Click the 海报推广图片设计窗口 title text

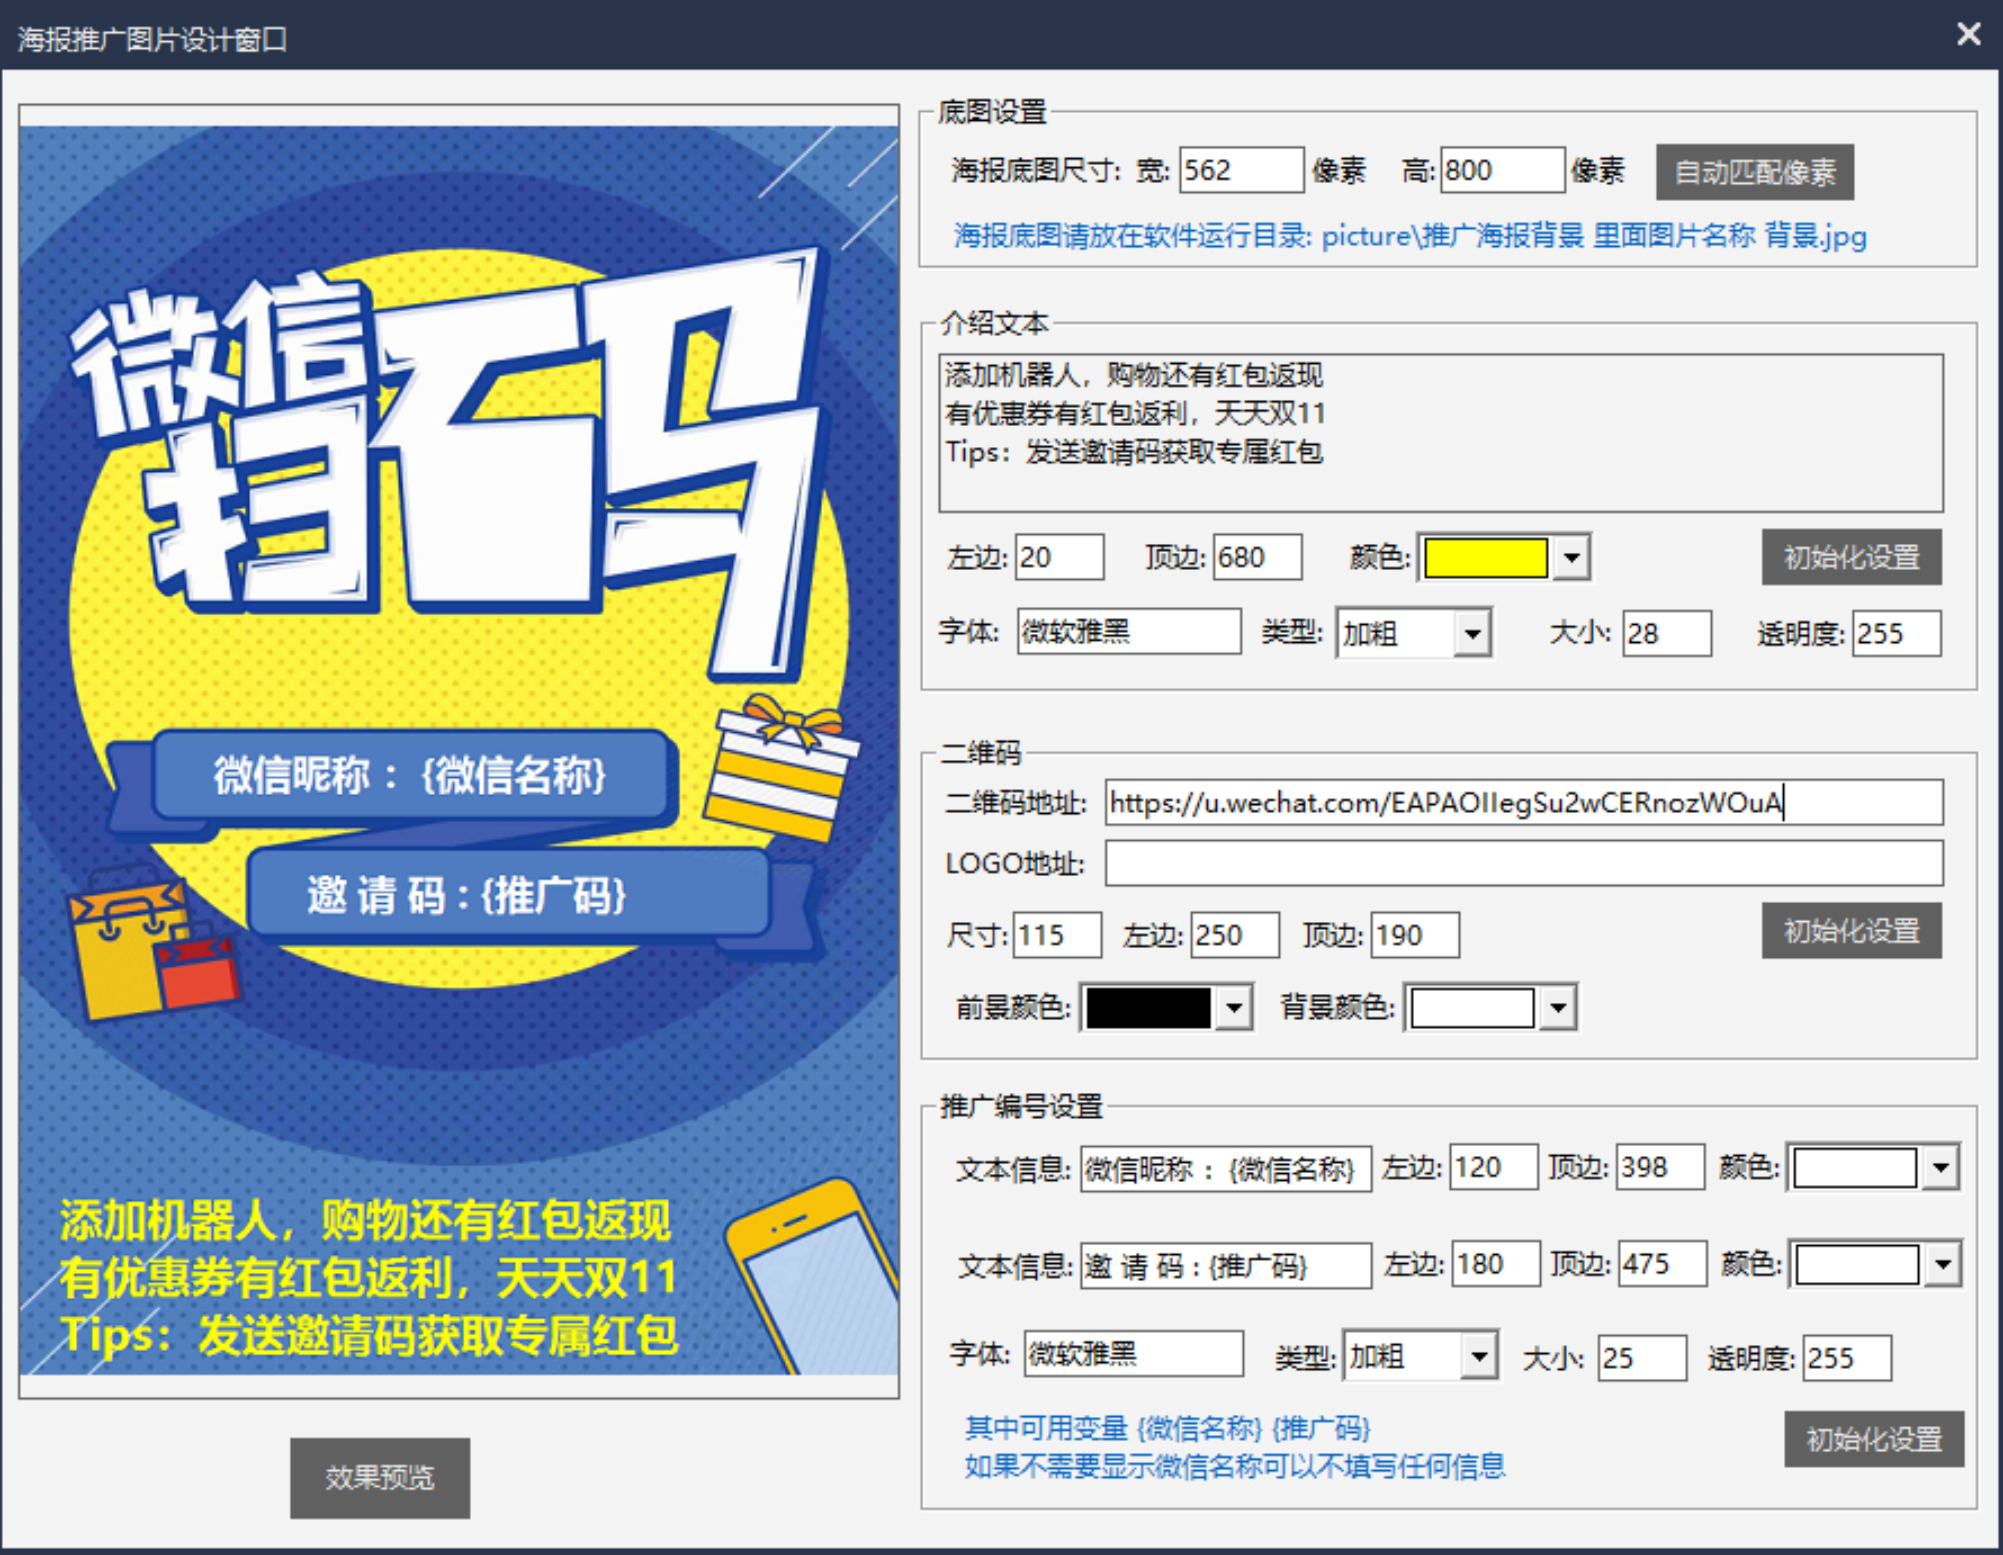click(152, 39)
